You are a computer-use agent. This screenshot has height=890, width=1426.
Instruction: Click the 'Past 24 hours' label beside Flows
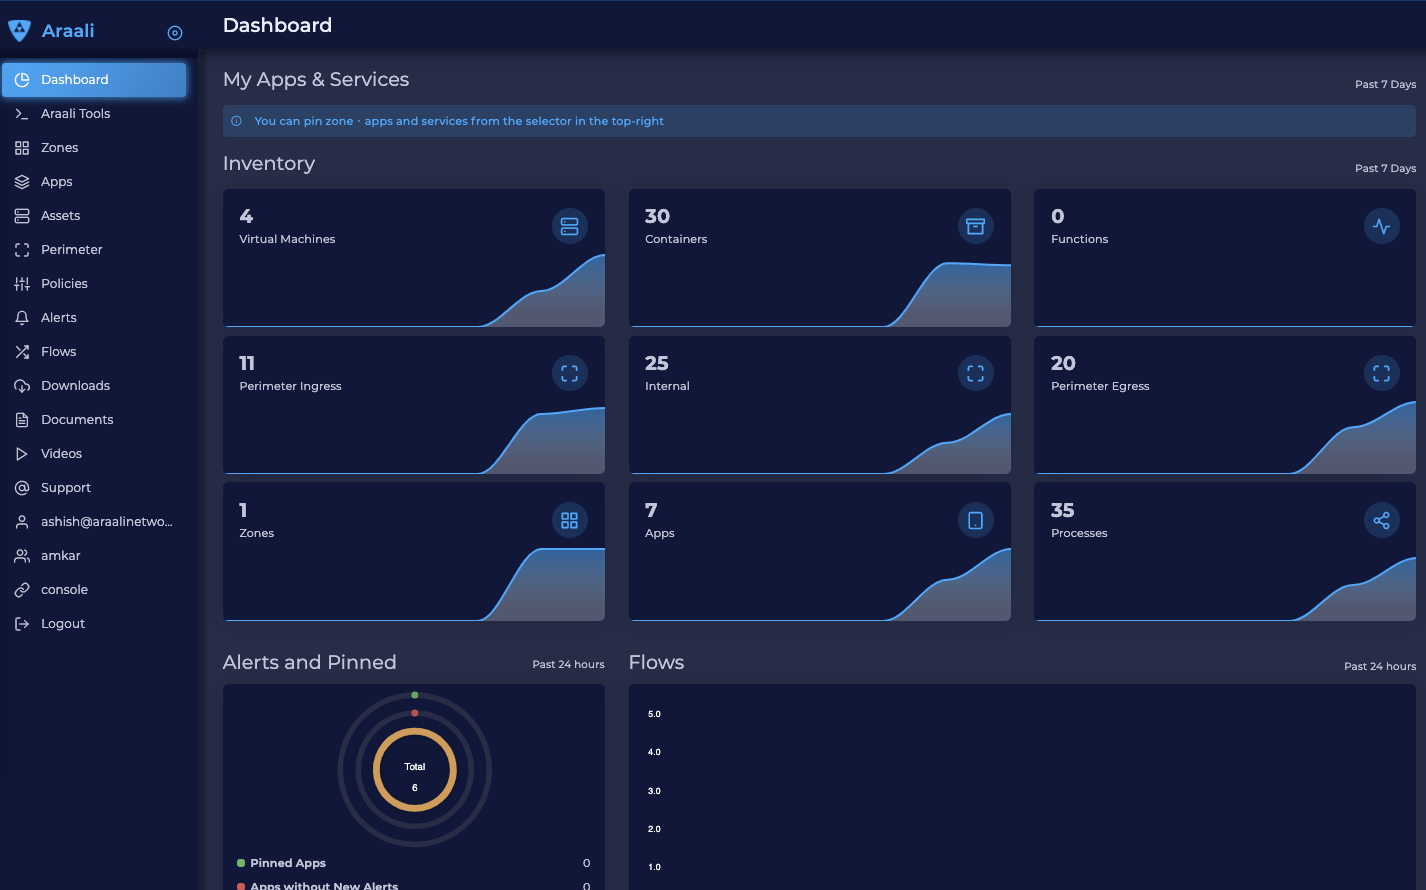coord(1380,666)
